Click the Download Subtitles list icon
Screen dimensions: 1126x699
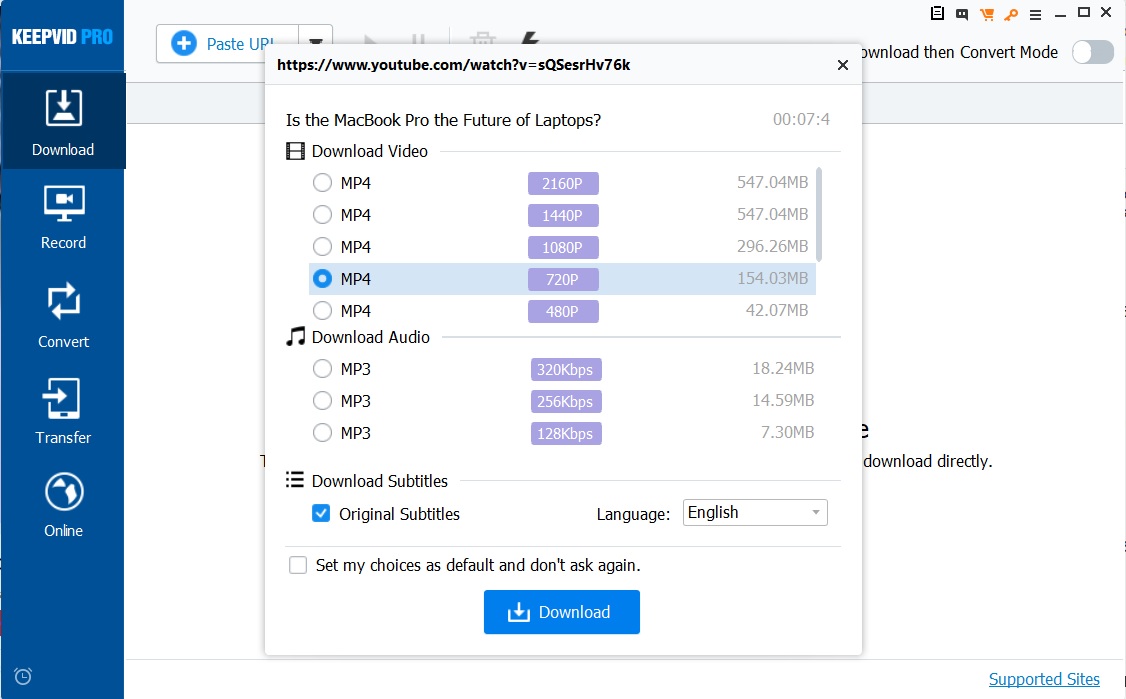(294, 479)
